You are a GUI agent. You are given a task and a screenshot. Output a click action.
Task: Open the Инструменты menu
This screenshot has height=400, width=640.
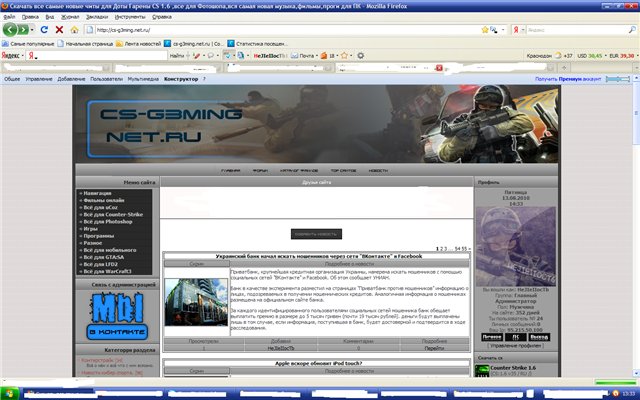tap(130, 17)
